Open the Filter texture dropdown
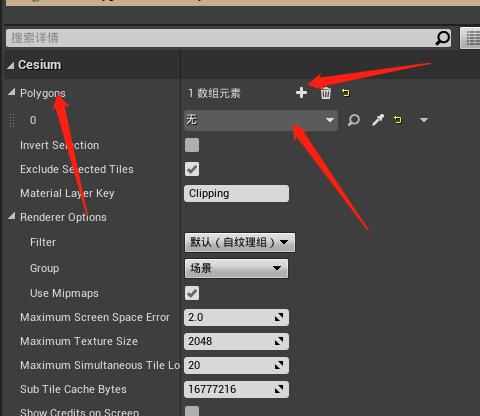 click(x=240, y=242)
